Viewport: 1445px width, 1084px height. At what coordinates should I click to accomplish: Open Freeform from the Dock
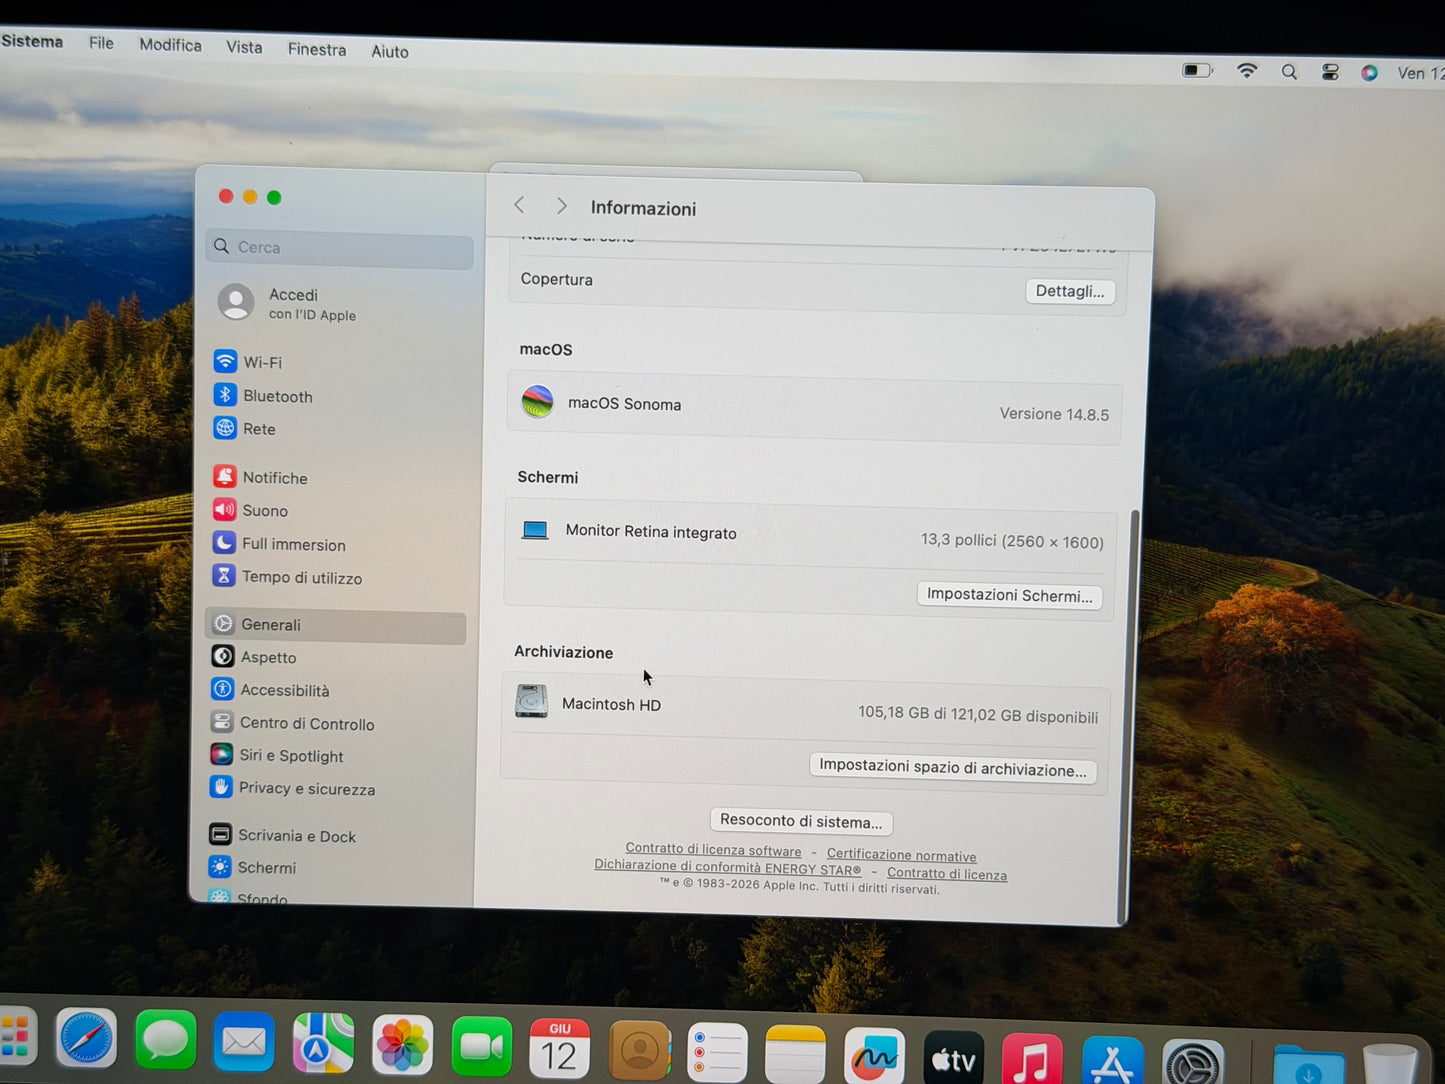[874, 1057]
